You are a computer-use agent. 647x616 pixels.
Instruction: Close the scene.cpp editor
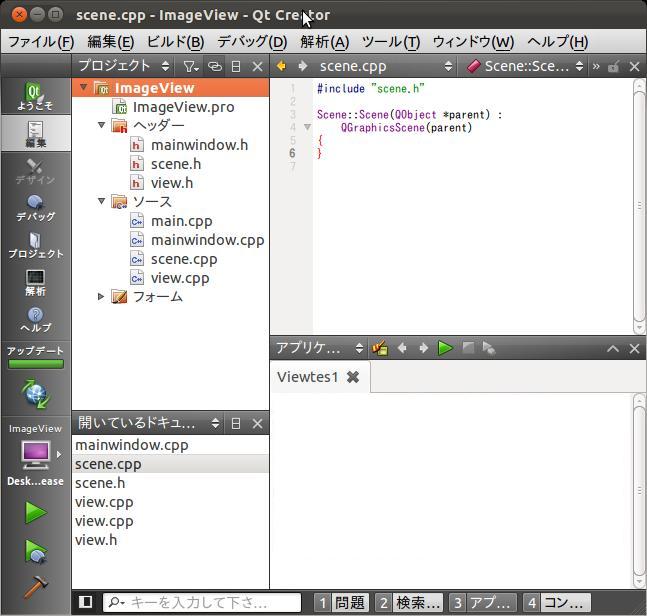pos(634,66)
